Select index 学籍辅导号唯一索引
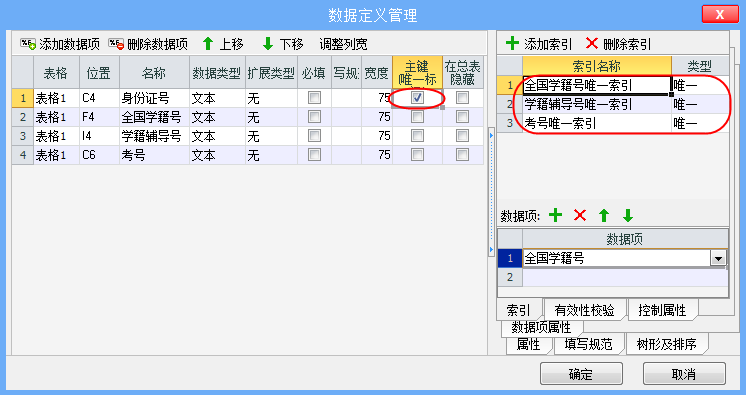The width and height of the screenshot is (746, 395). [597, 105]
